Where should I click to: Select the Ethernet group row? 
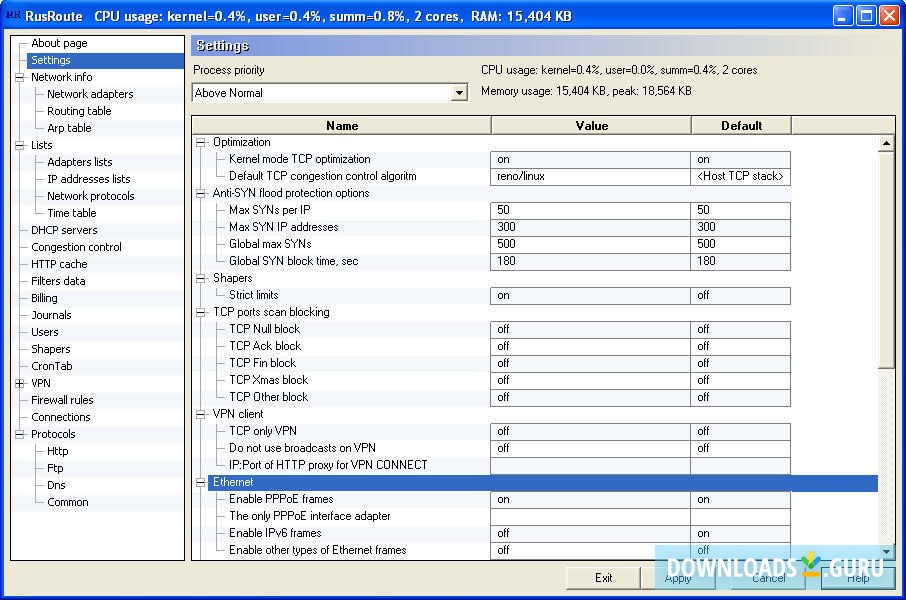click(x=540, y=483)
